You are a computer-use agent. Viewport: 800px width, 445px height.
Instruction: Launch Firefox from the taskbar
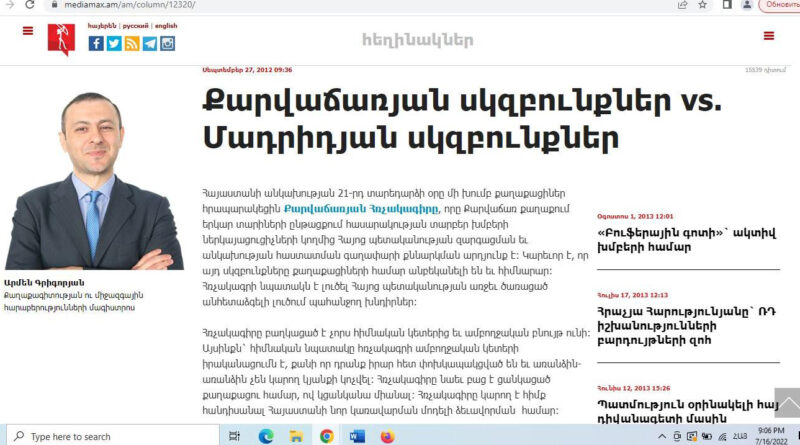click(388, 436)
